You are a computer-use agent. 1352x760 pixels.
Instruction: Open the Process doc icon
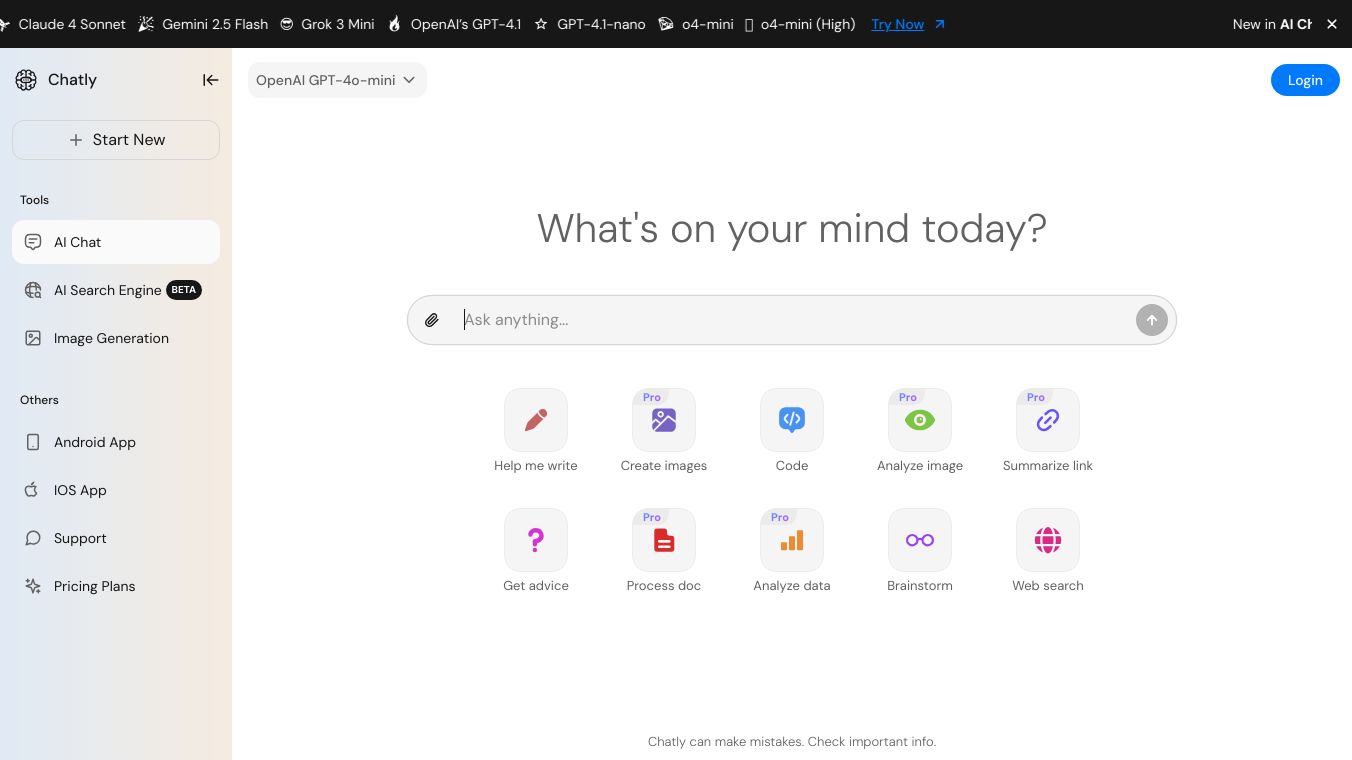(x=664, y=540)
